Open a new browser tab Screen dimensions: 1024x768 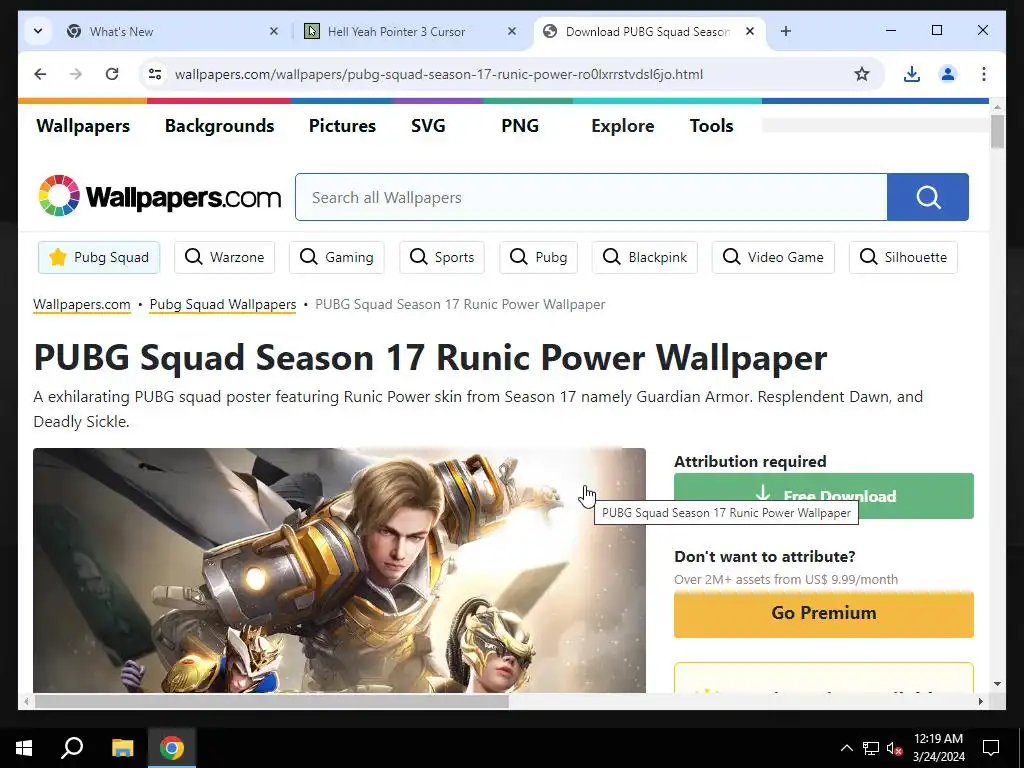pyautogui.click(x=786, y=31)
